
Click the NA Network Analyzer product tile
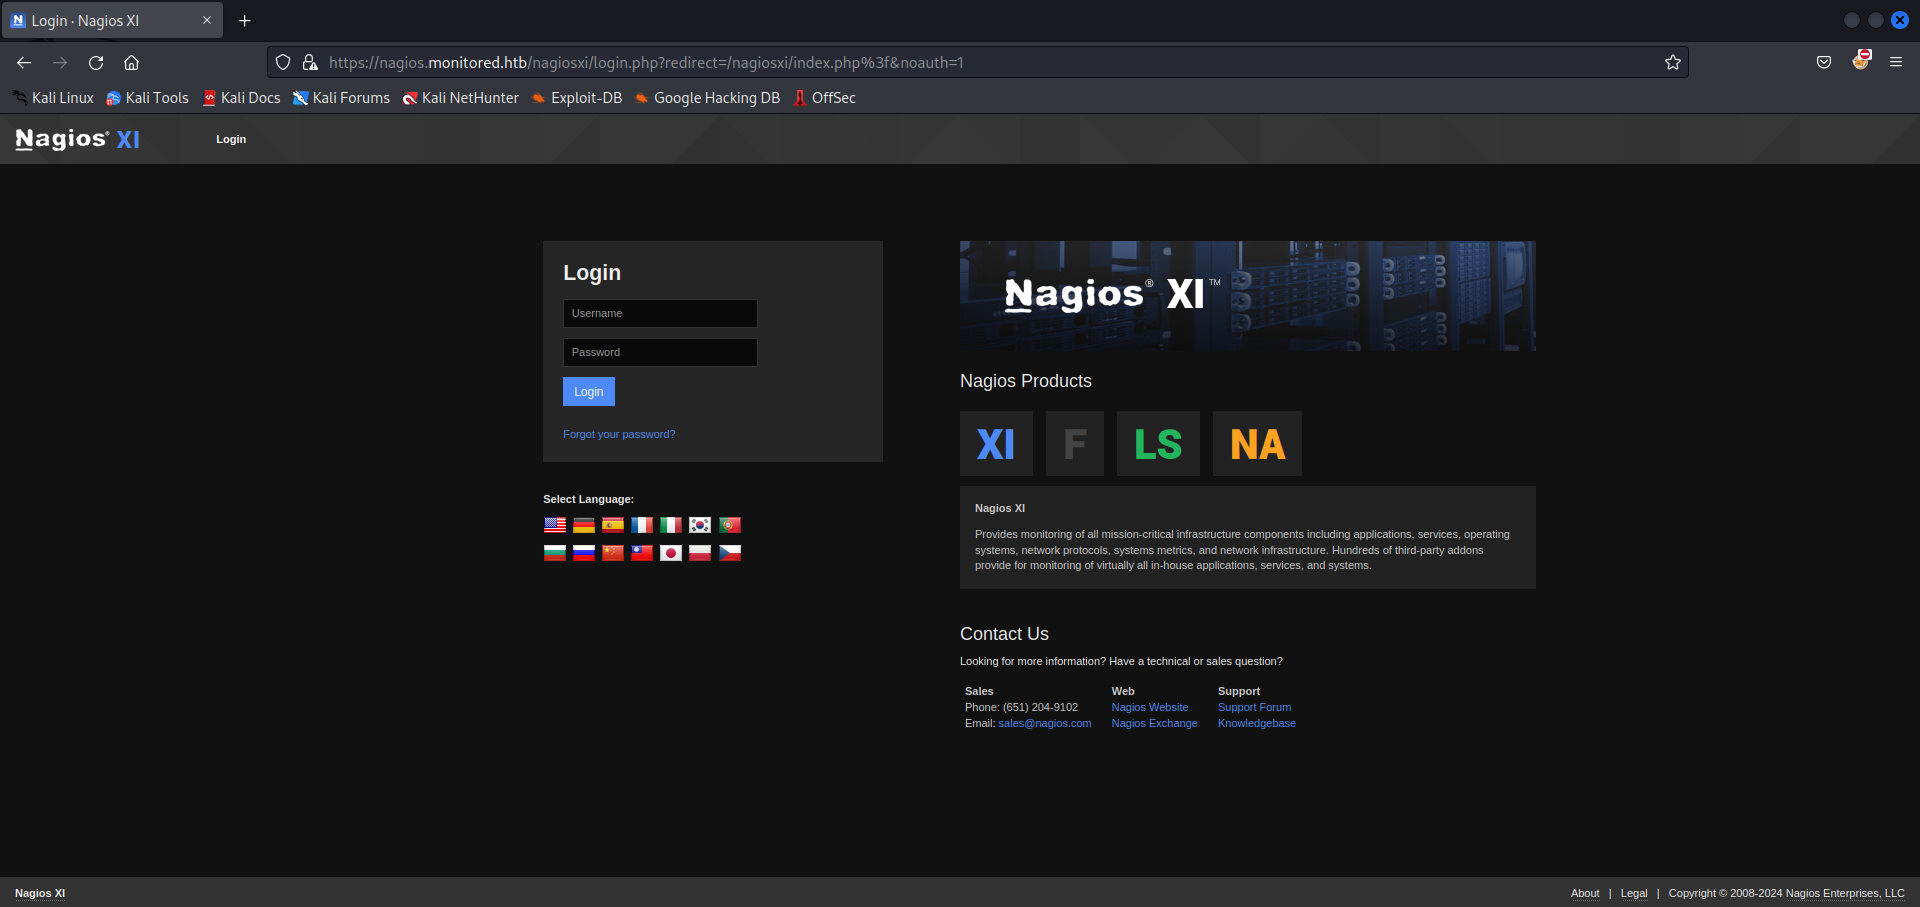pyautogui.click(x=1257, y=443)
